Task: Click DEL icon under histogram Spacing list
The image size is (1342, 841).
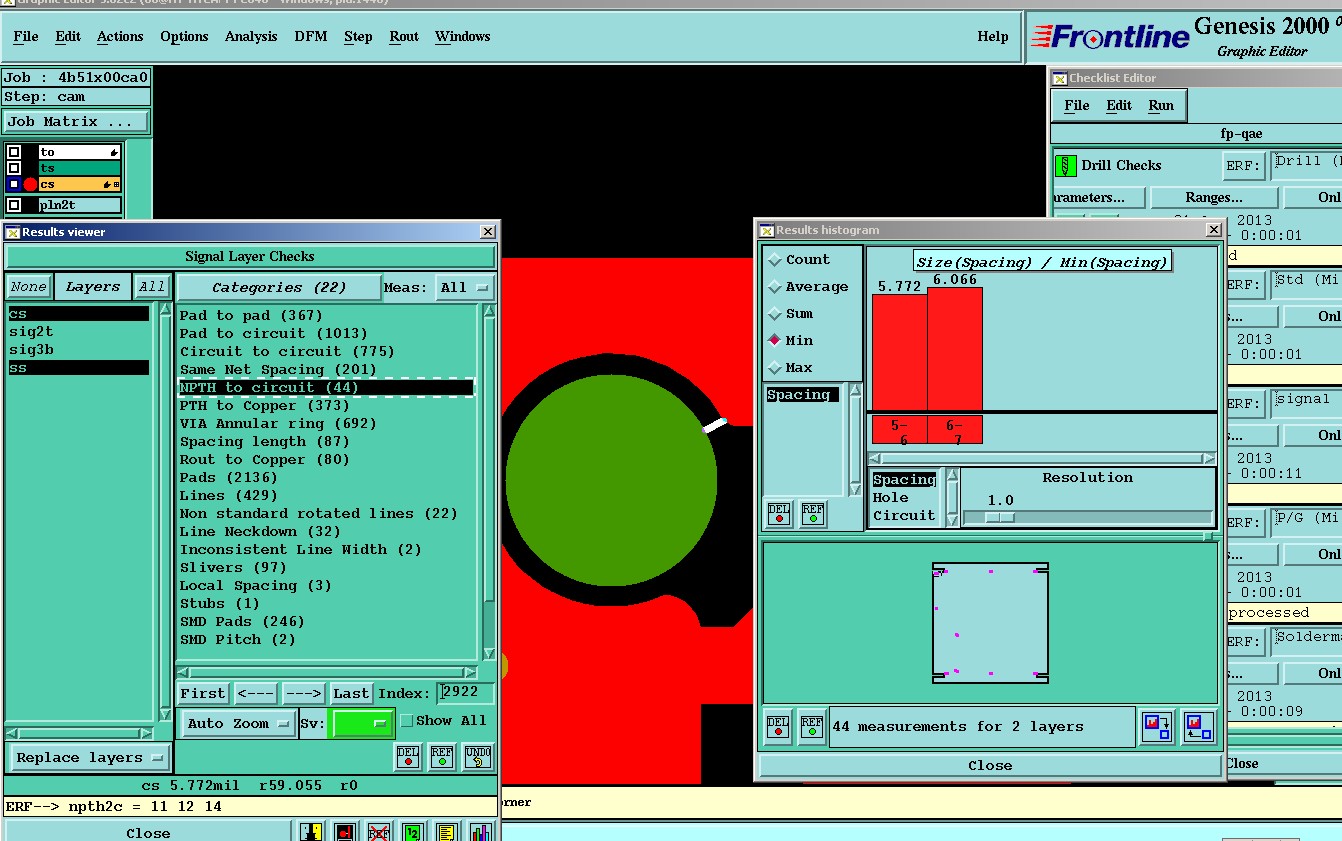Action: click(779, 513)
